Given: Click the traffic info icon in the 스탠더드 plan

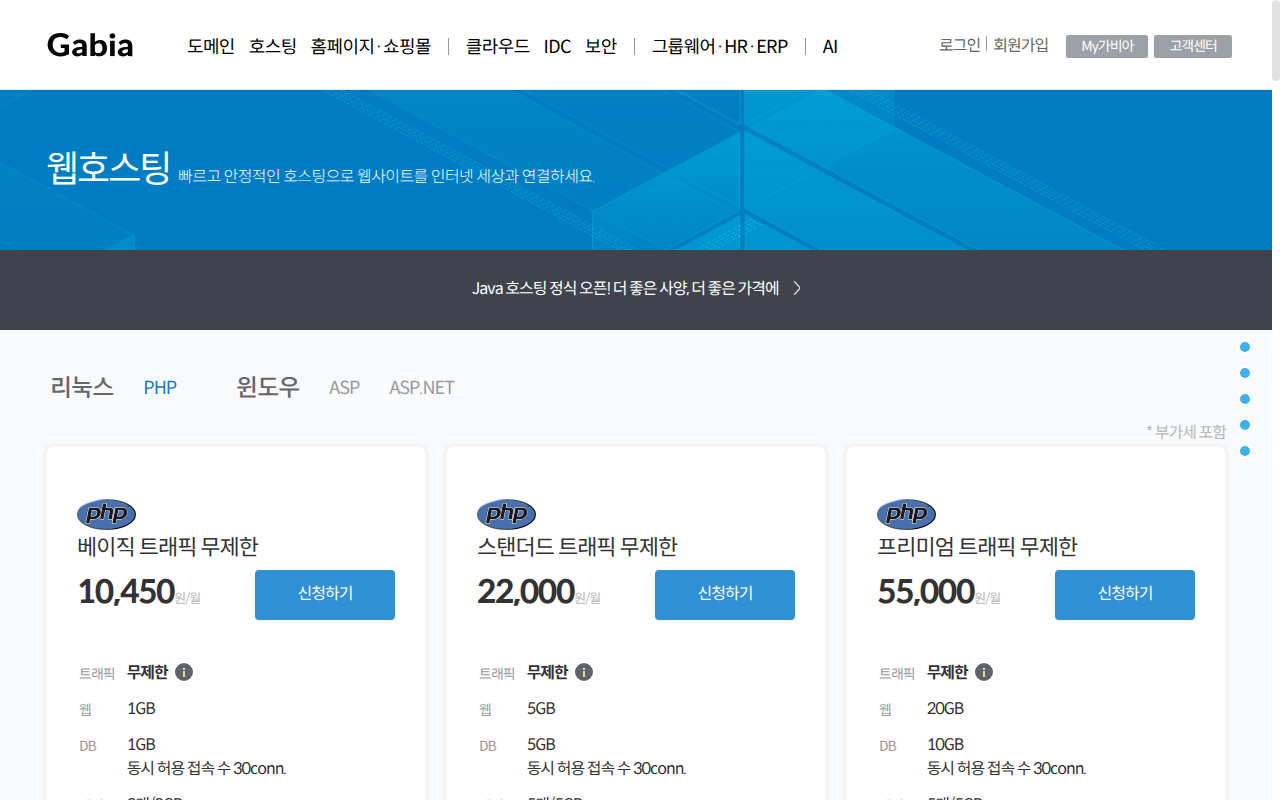Looking at the screenshot, I should [584, 672].
